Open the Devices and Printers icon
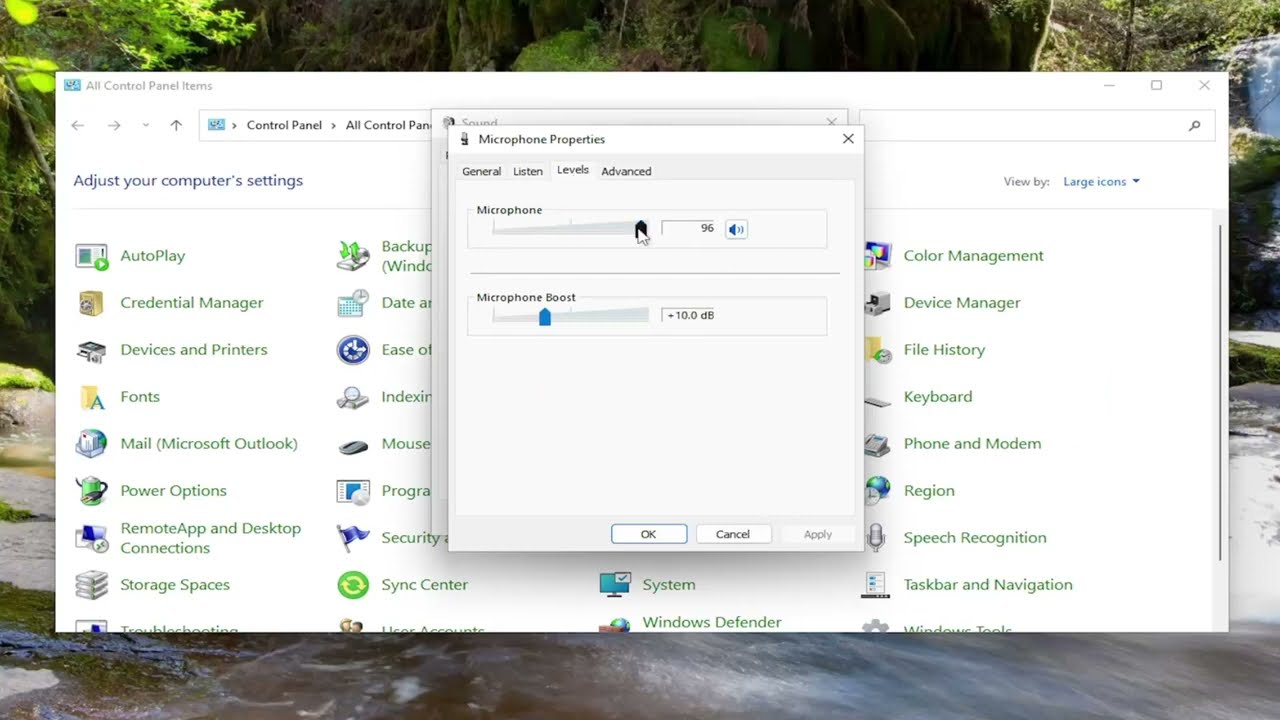Screen dimensions: 1280x720 (x=92, y=350)
